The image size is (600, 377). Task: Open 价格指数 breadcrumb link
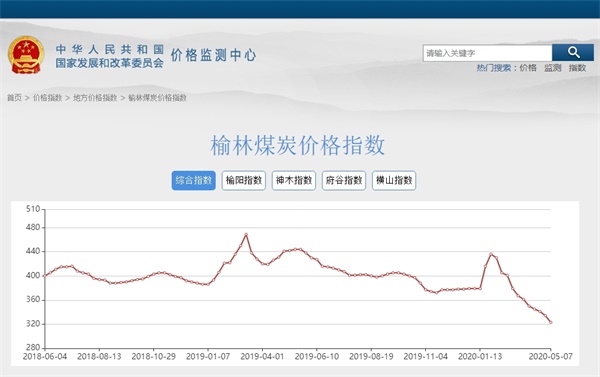click(x=47, y=98)
